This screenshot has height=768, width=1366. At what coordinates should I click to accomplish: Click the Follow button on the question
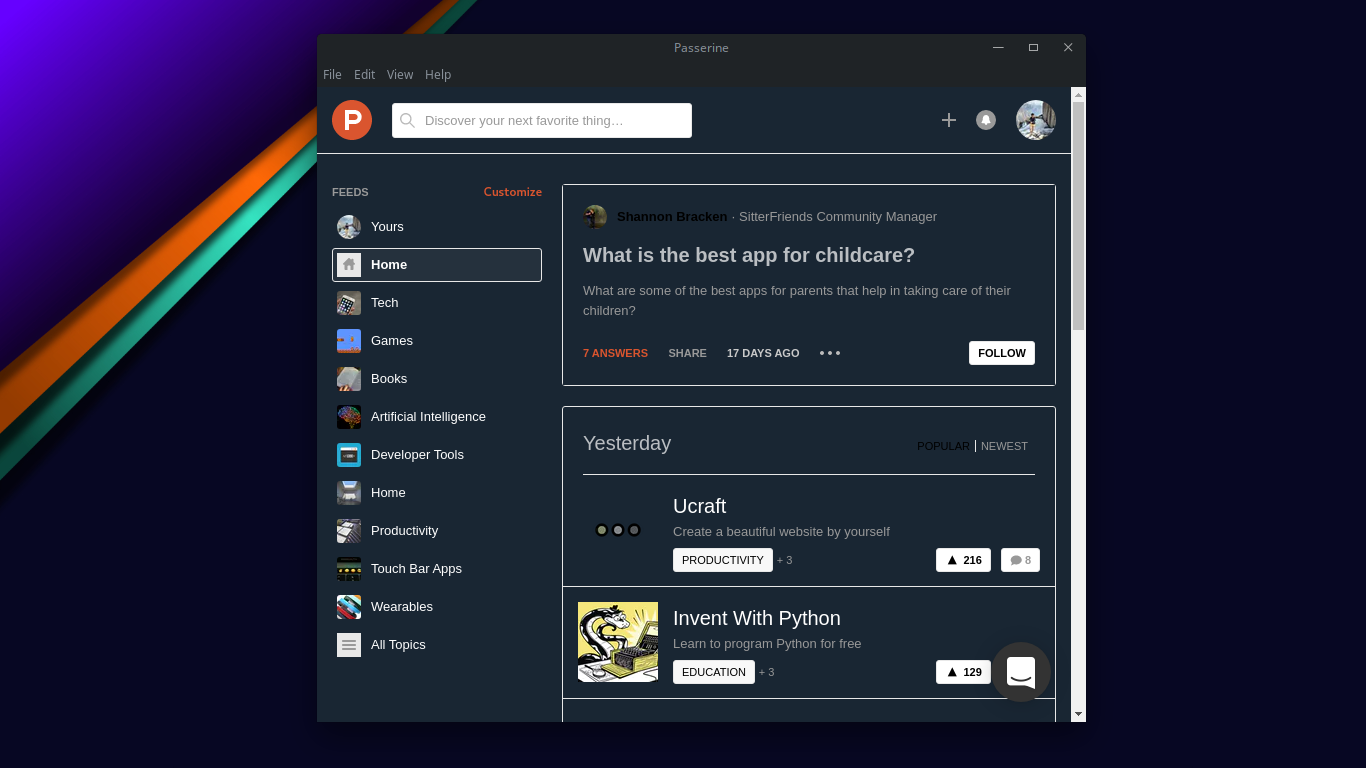(1002, 353)
